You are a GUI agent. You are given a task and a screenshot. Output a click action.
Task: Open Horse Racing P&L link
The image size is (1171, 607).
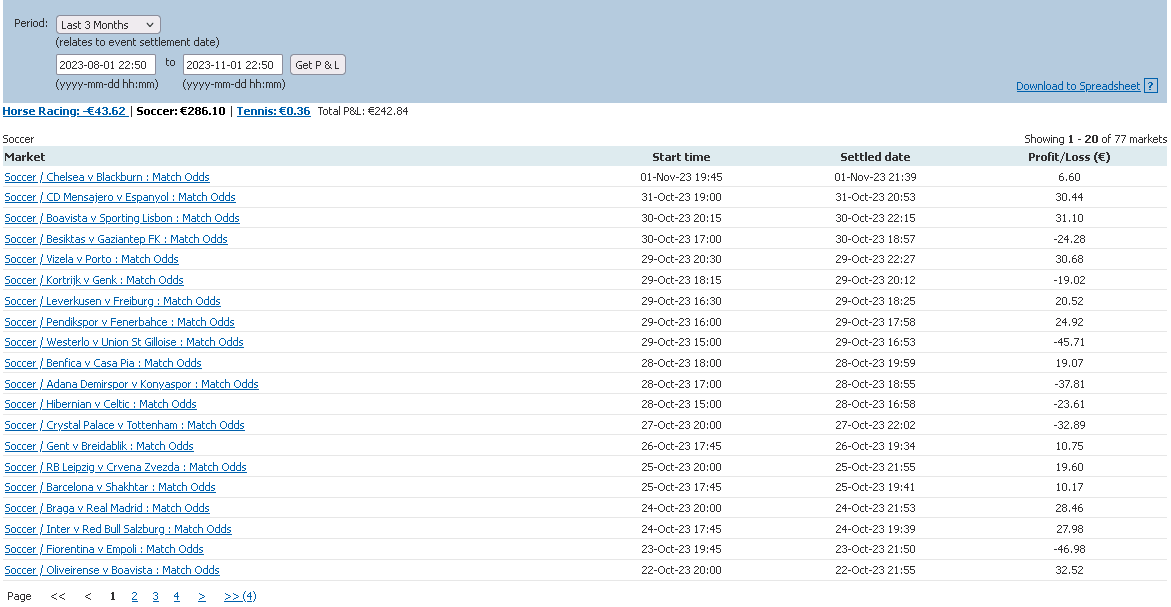point(65,111)
